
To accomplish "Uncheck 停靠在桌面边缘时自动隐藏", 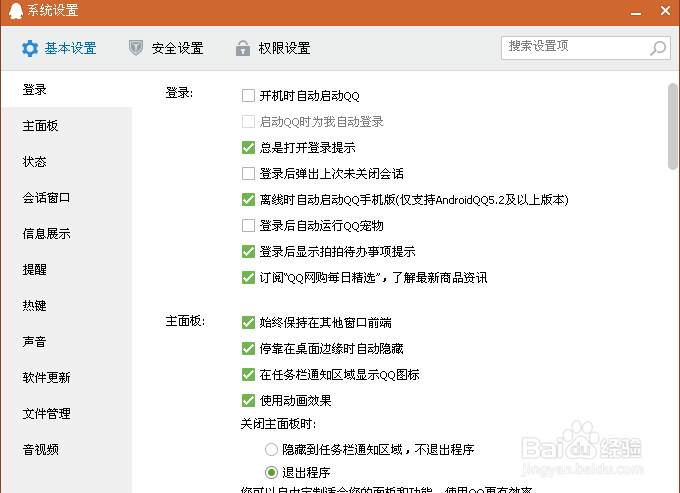I will (x=248, y=349).
